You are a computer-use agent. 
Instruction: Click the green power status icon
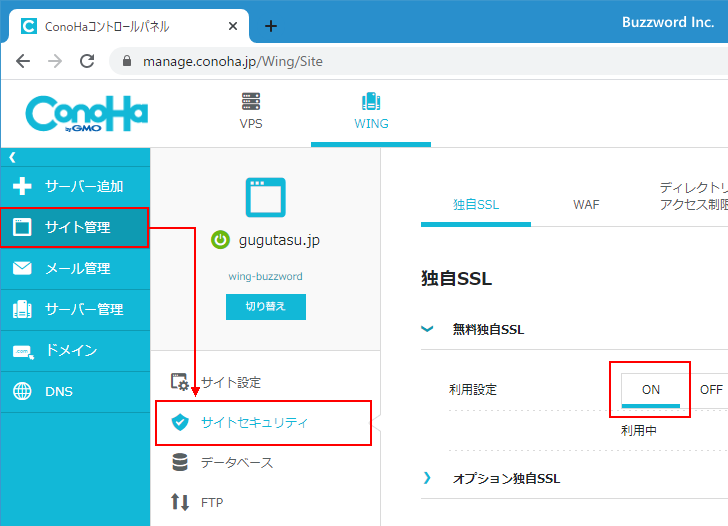point(220,240)
